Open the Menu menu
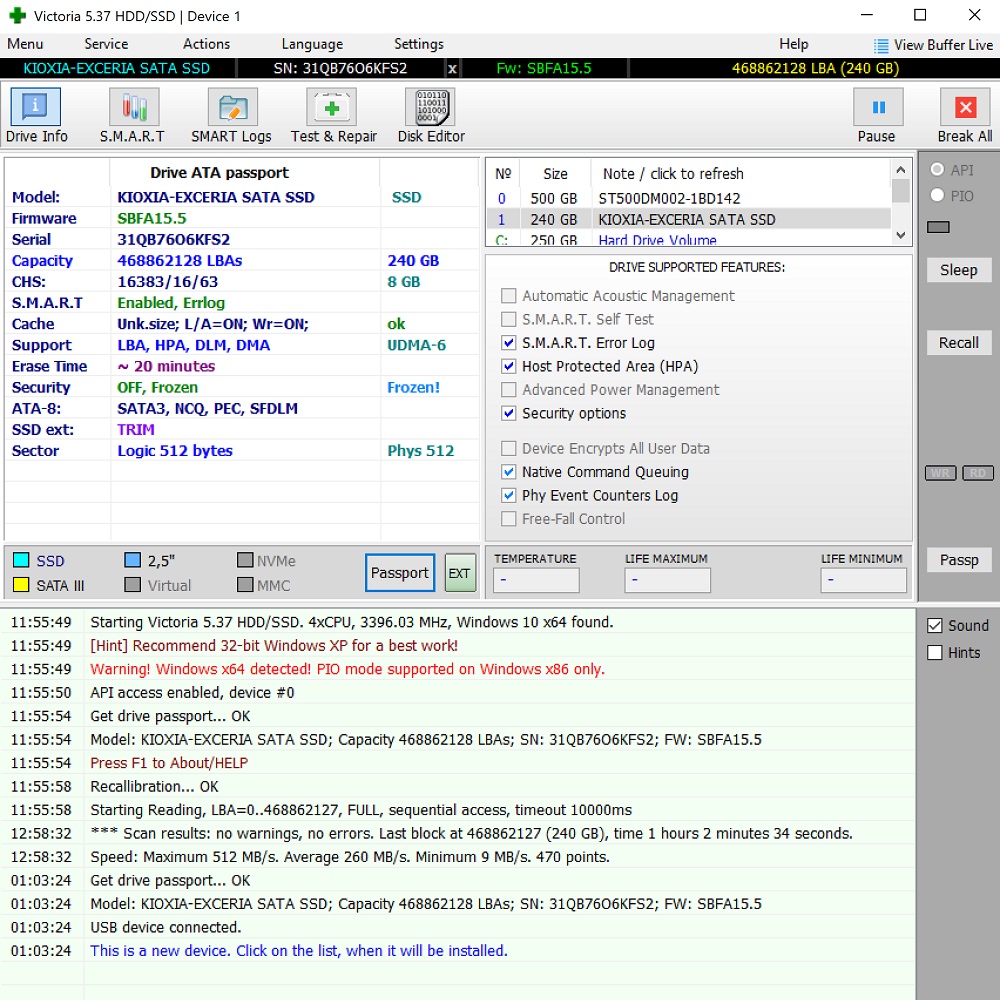 tap(26, 44)
